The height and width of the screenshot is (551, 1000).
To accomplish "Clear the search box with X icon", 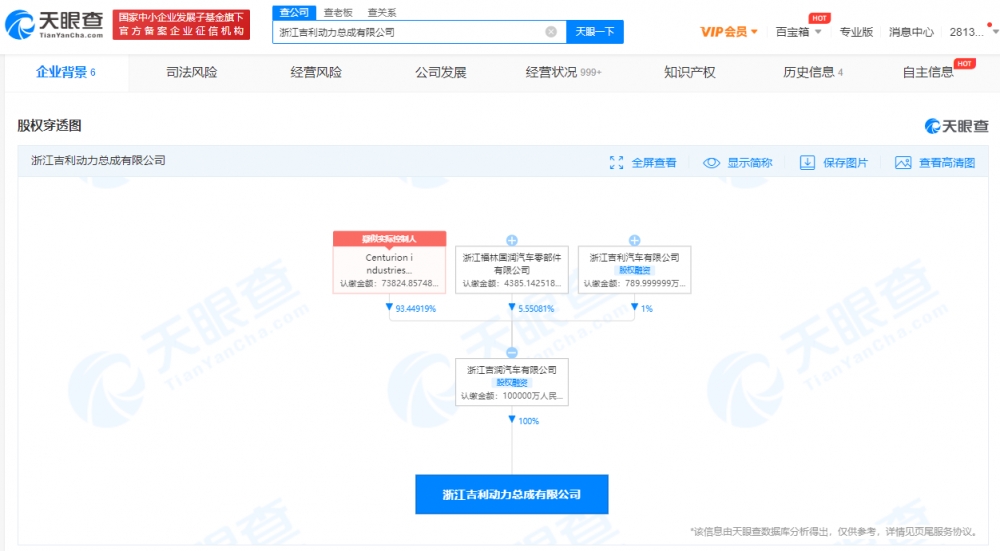I will 551,32.
